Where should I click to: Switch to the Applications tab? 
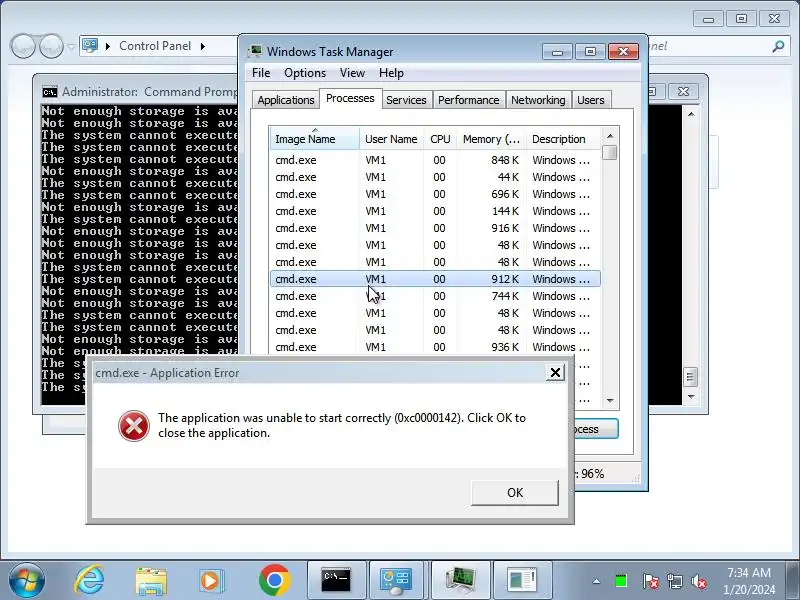(286, 100)
